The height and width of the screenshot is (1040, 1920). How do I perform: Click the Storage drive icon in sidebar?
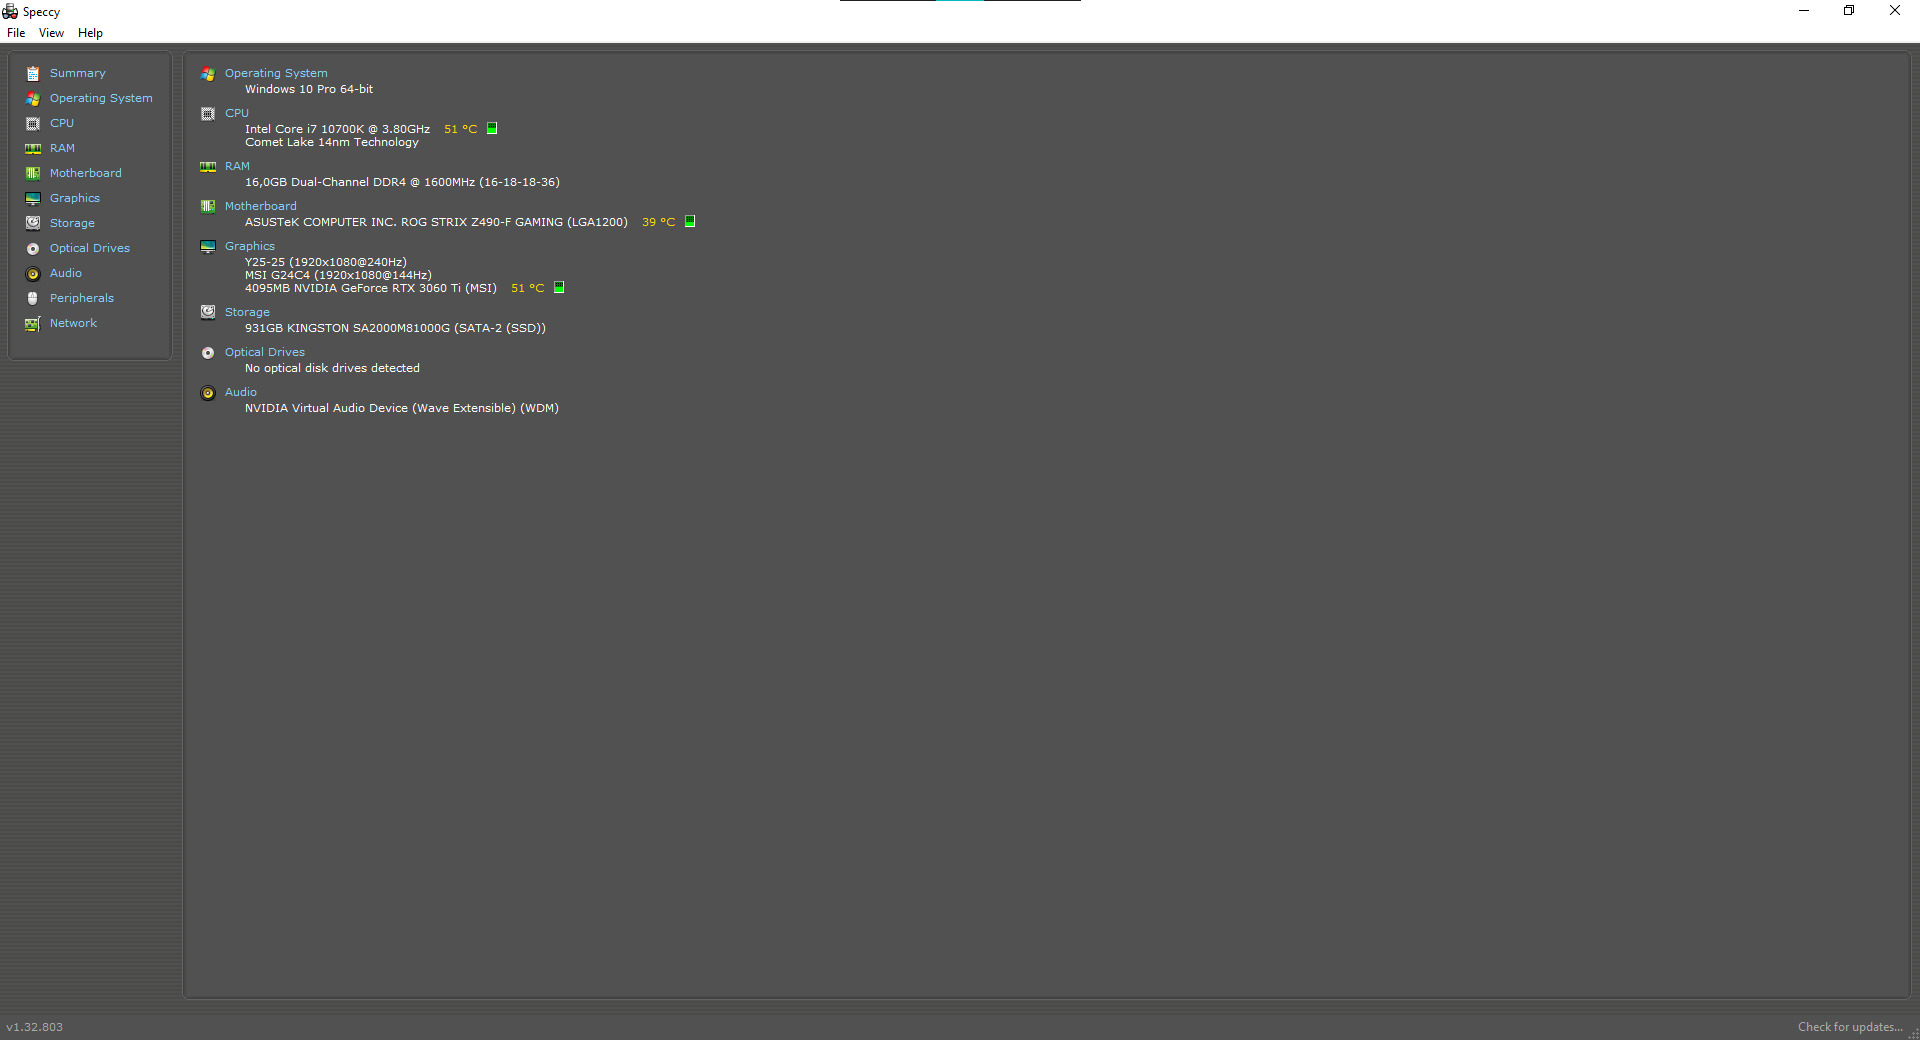[x=33, y=223]
